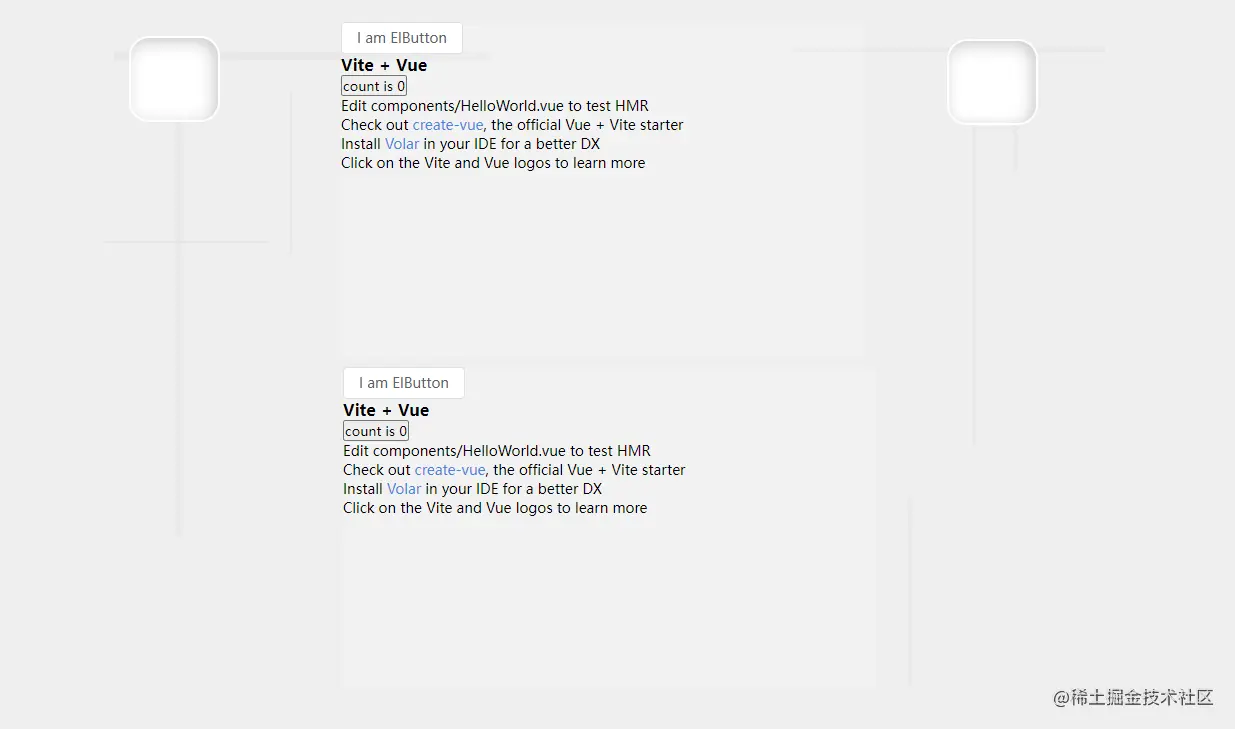1235x729 pixels.
Task: Click second 'Edit components/HelloWorld.vue' text line
Action: tap(497, 451)
